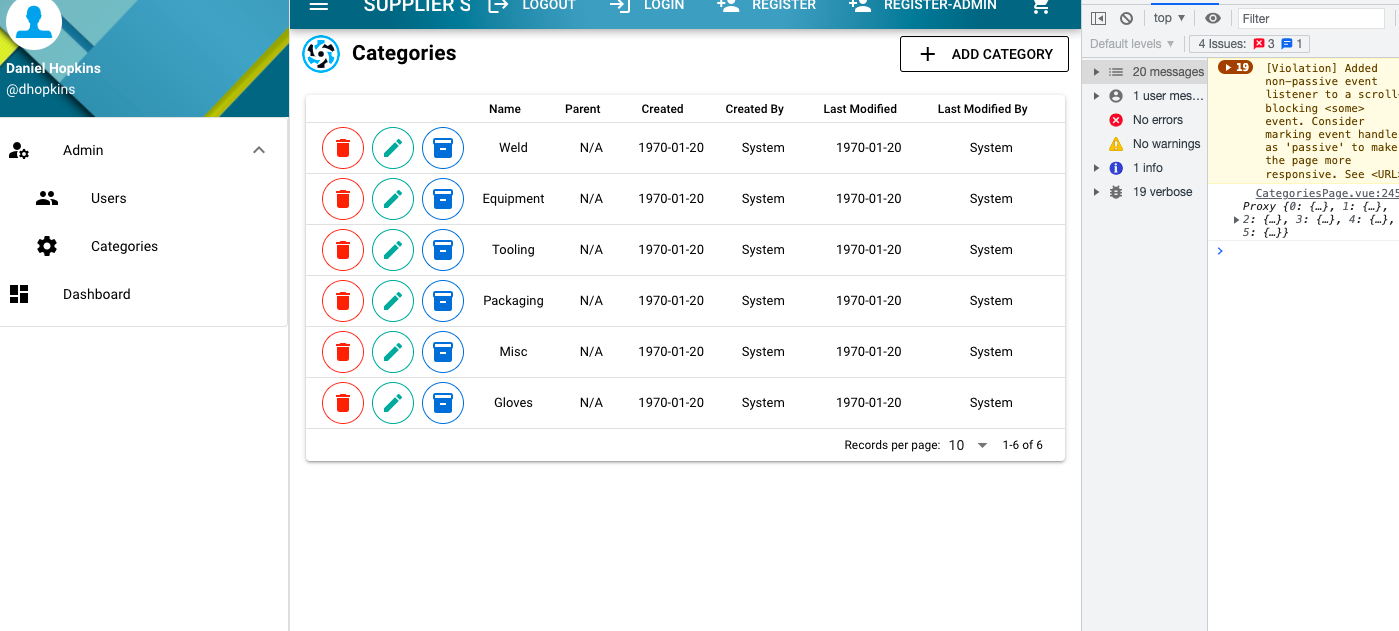1399x631 pixels.
Task: Expand the 1 info group
Action: pyautogui.click(x=1097, y=168)
